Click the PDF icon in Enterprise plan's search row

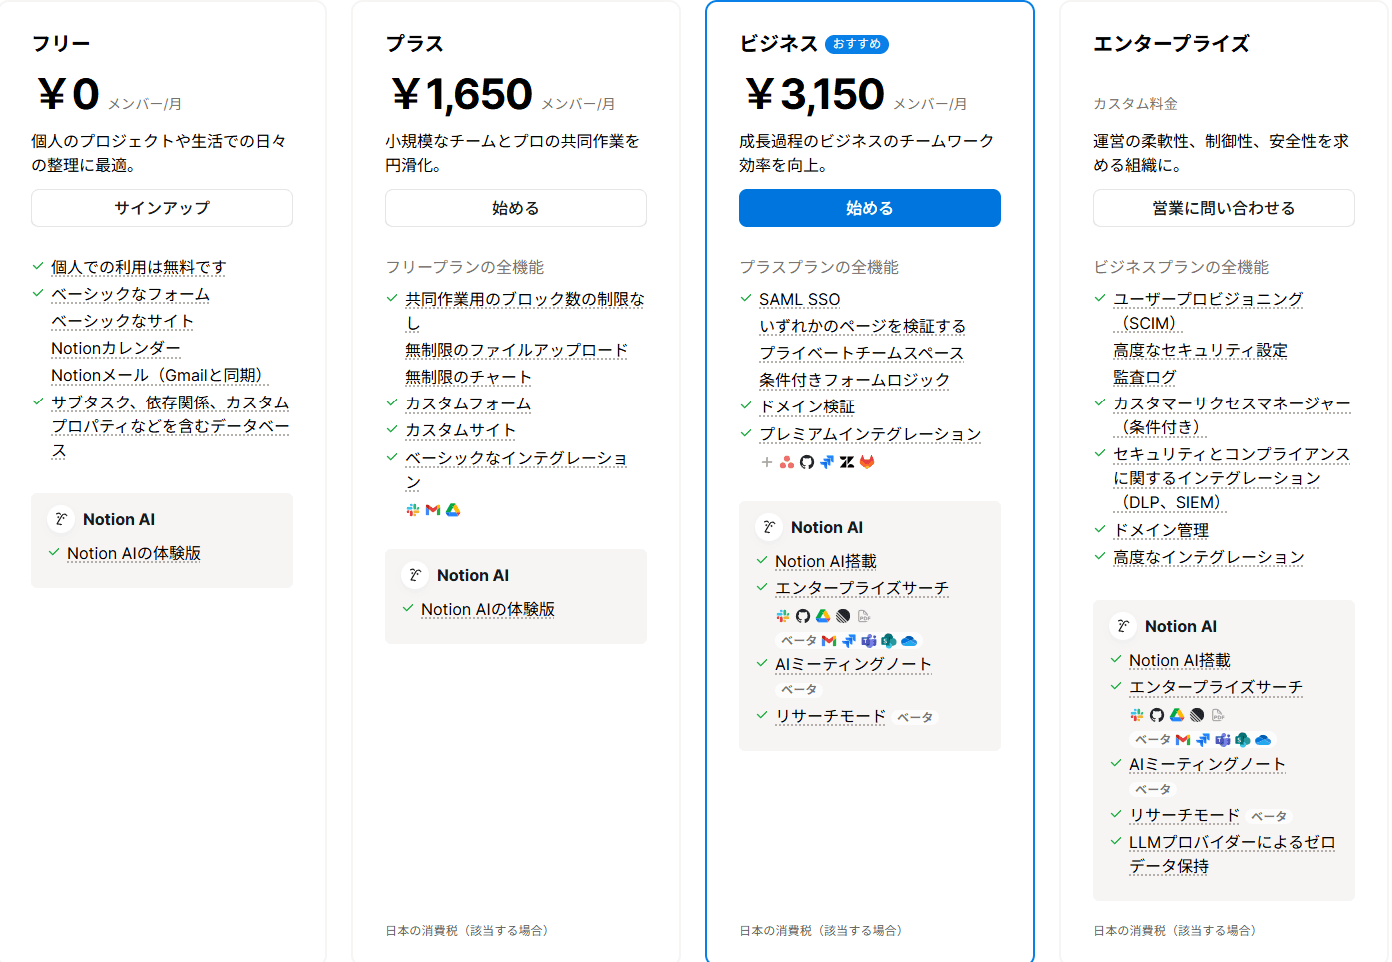coord(1218,715)
